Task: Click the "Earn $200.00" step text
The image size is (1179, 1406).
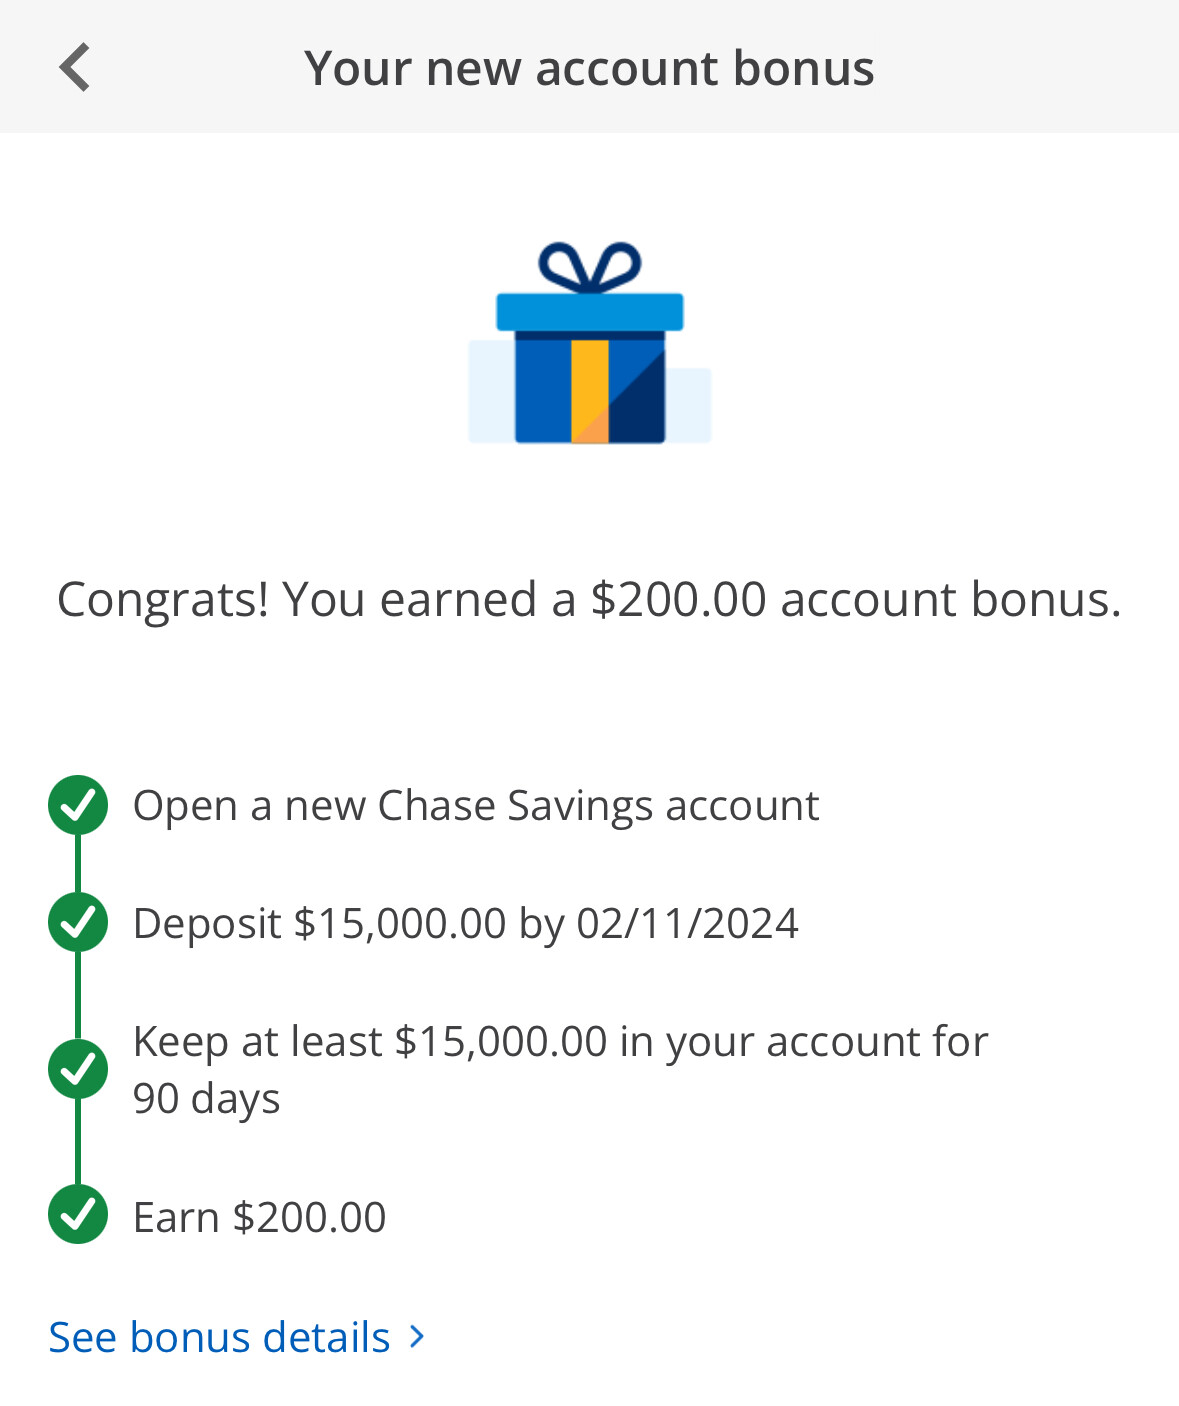Action: [259, 1217]
